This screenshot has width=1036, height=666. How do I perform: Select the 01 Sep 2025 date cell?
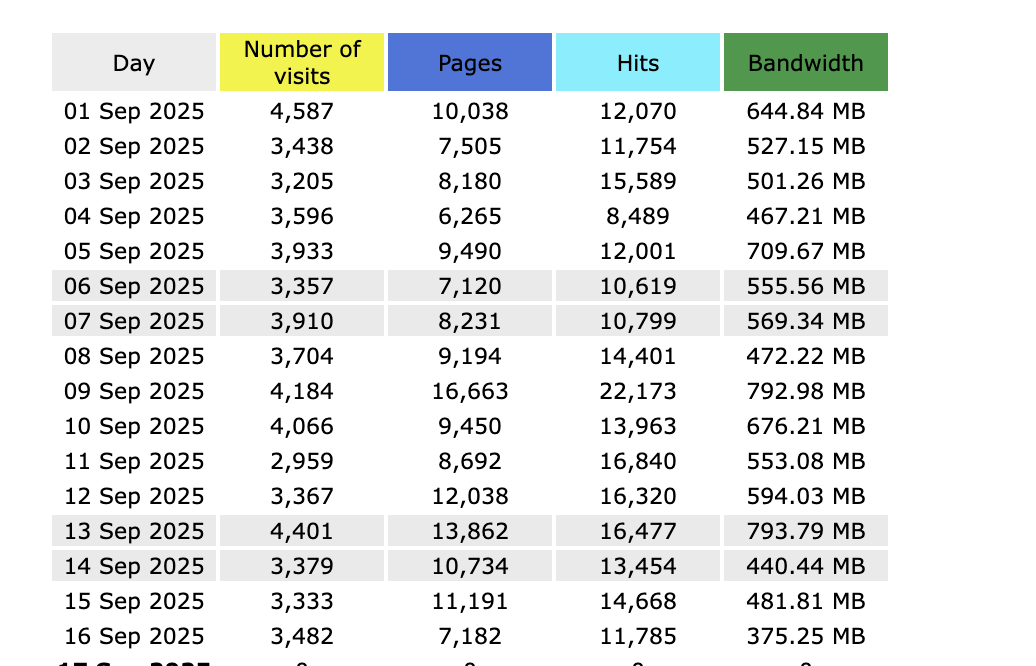click(x=134, y=111)
